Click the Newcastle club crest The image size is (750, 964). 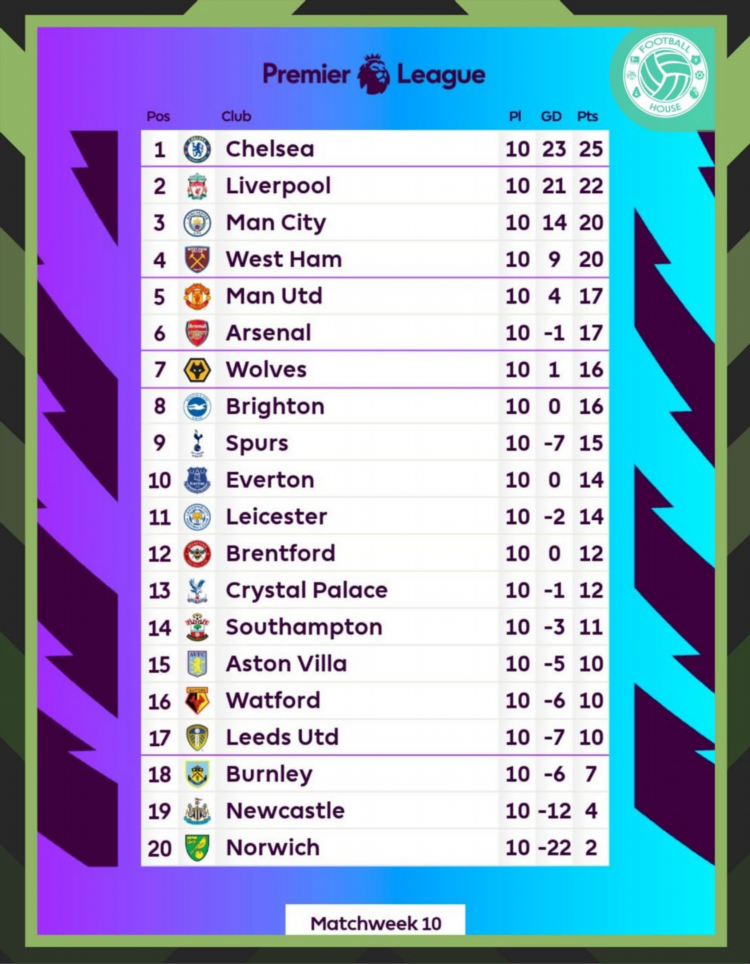[197, 811]
